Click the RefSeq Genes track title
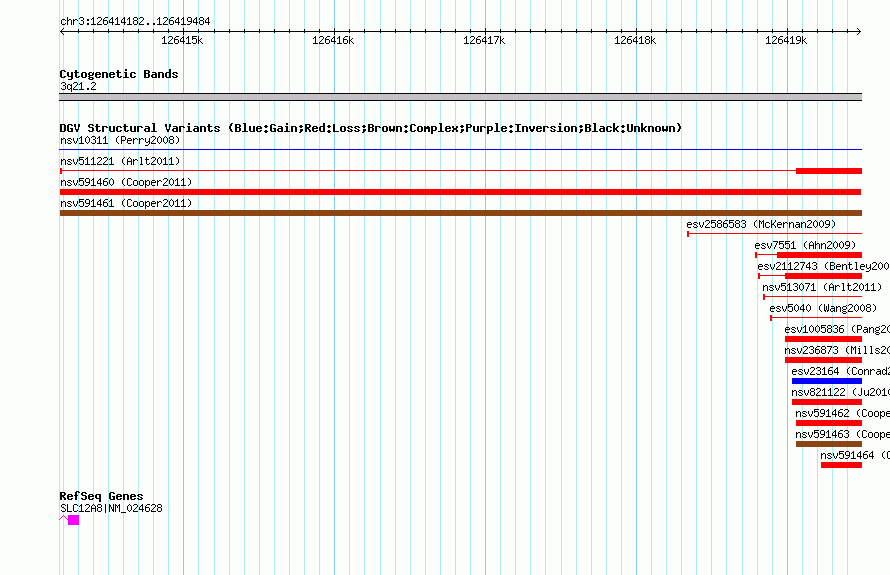The width and height of the screenshot is (890, 575). tap(101, 496)
